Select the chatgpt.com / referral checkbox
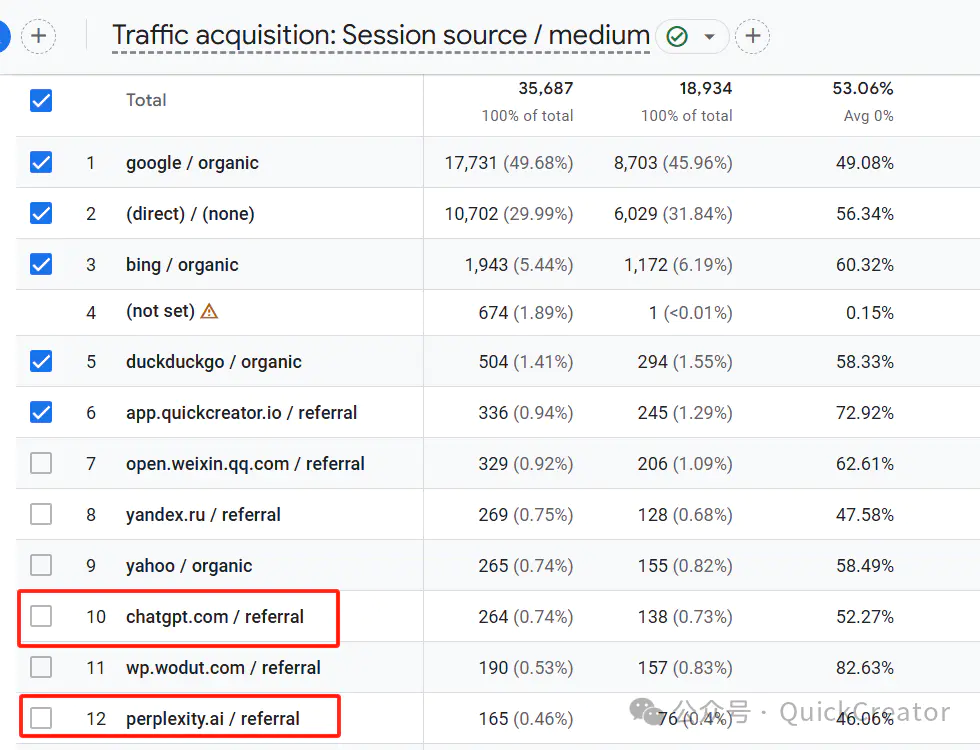This screenshot has width=980, height=750. pyautogui.click(x=41, y=616)
